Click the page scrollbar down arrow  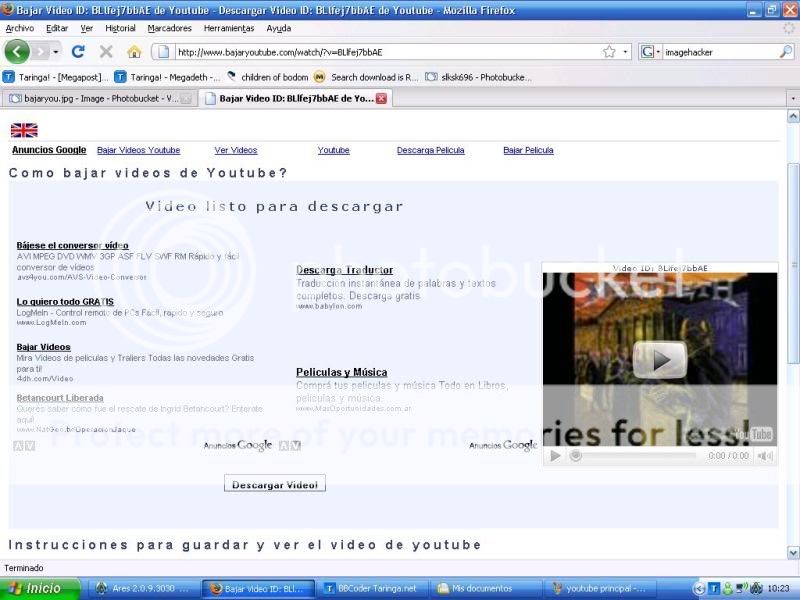point(793,553)
